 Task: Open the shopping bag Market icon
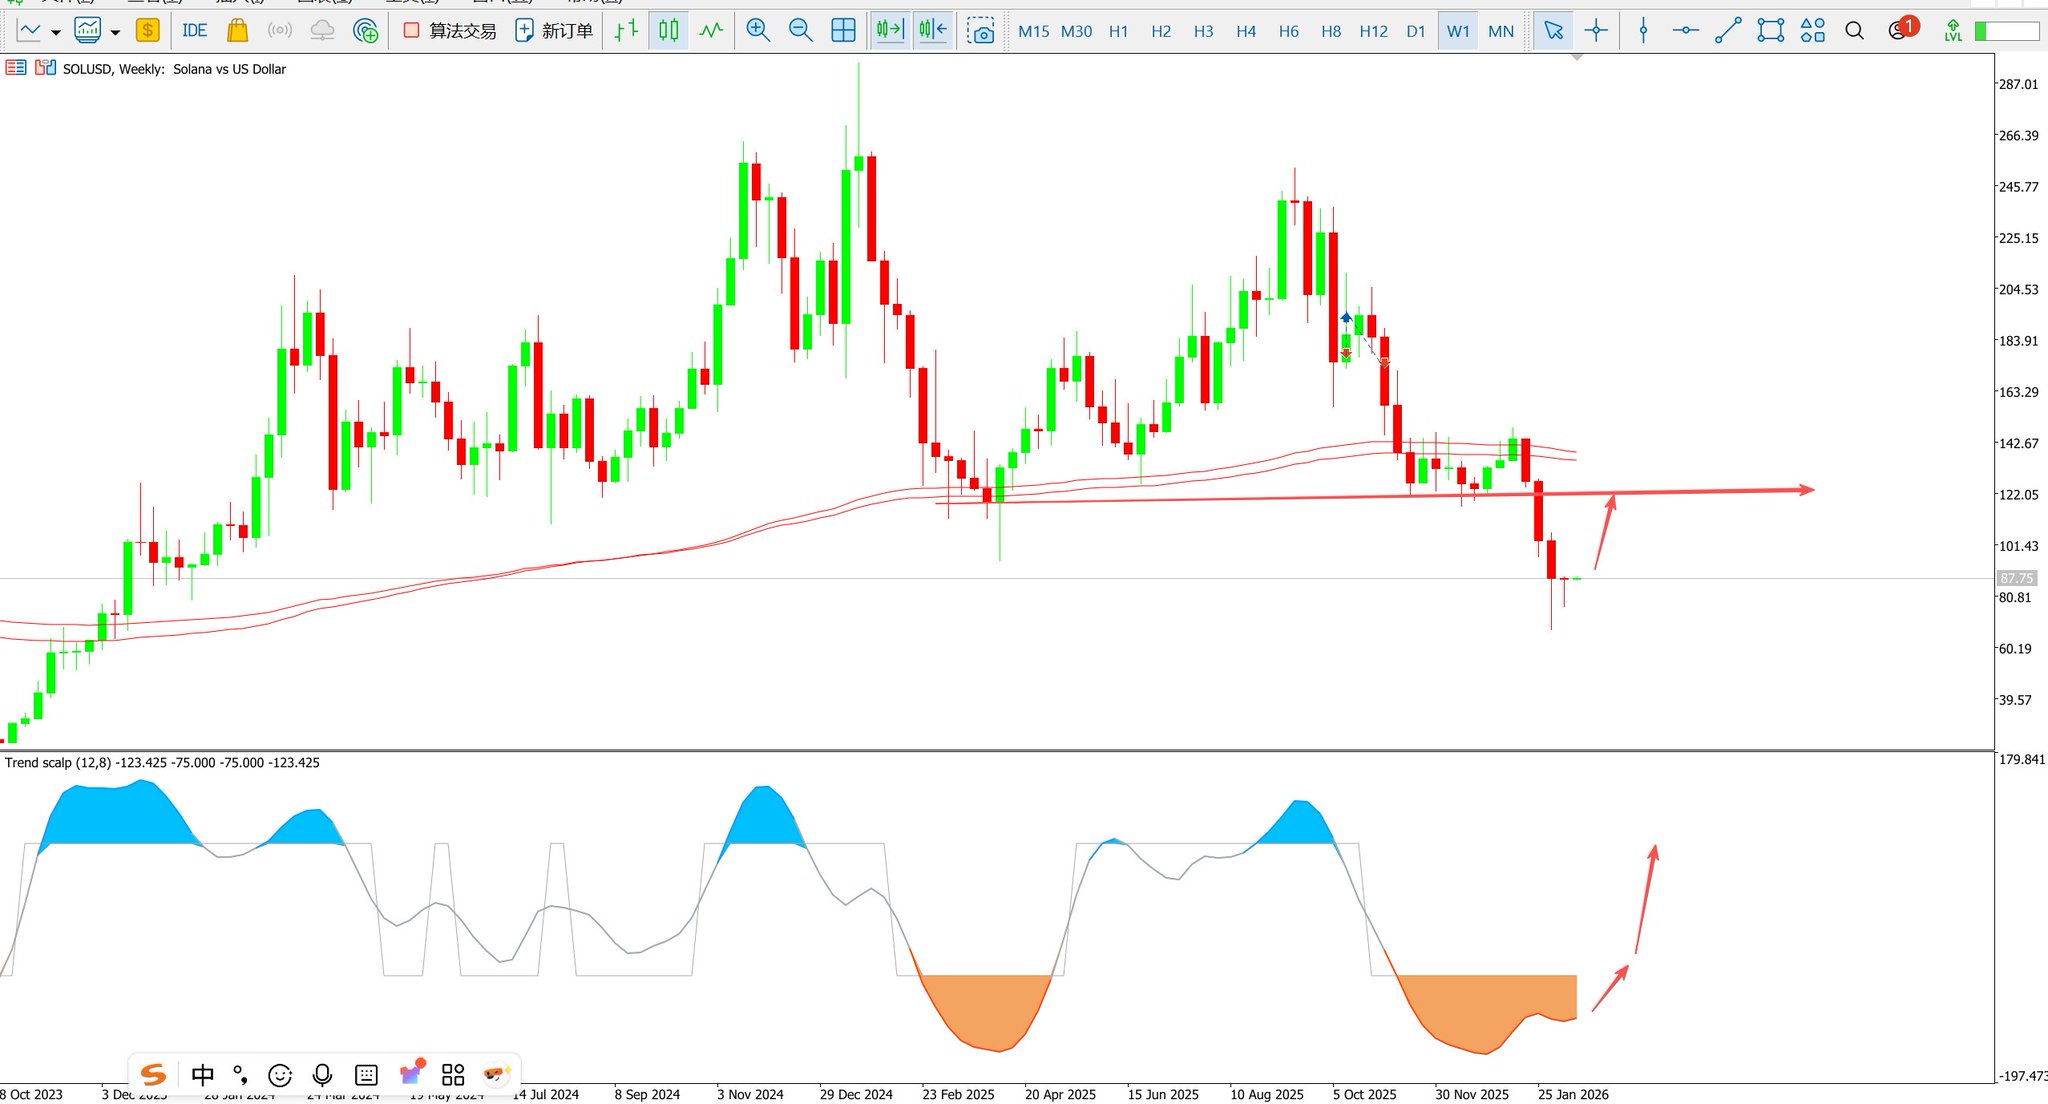pyautogui.click(x=237, y=31)
